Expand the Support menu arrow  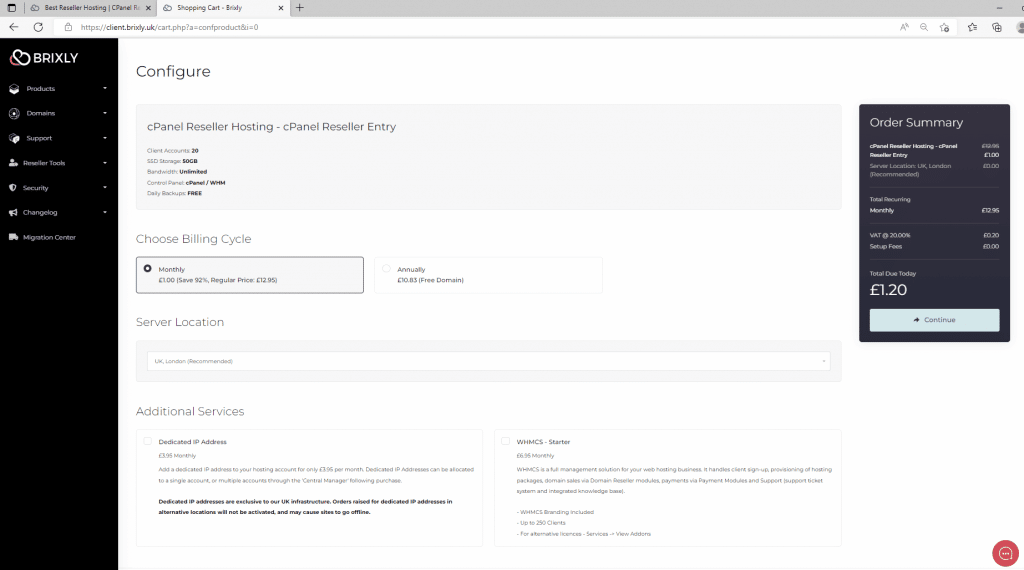point(105,138)
